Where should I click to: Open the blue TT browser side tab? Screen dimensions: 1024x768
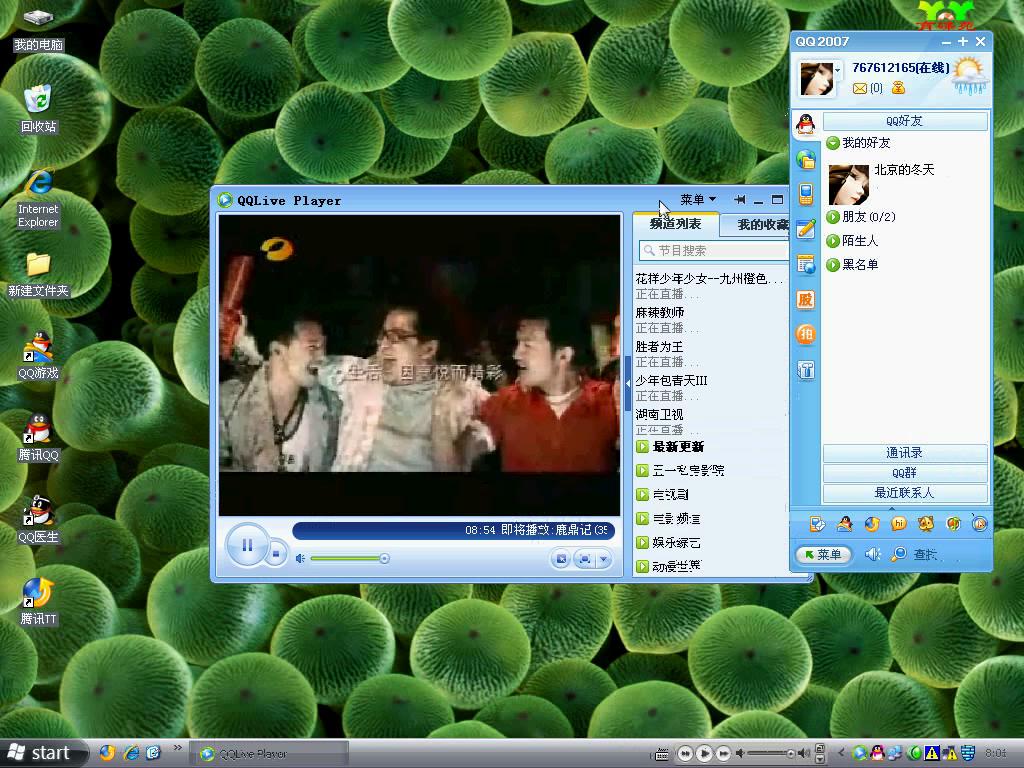click(x=806, y=370)
